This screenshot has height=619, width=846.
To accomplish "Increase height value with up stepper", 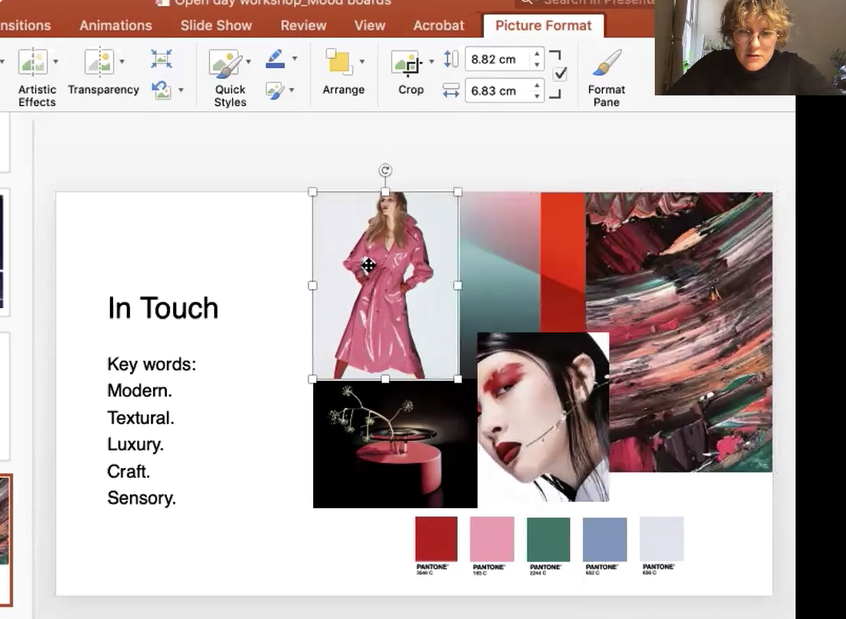I will 537,55.
